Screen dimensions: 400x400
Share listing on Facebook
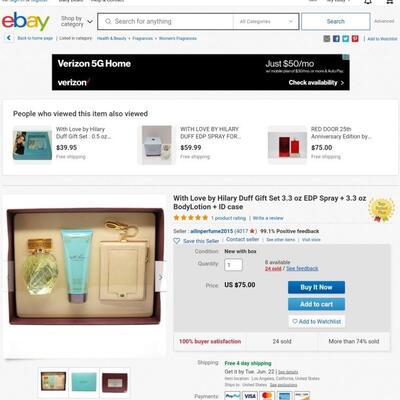click(x=336, y=39)
